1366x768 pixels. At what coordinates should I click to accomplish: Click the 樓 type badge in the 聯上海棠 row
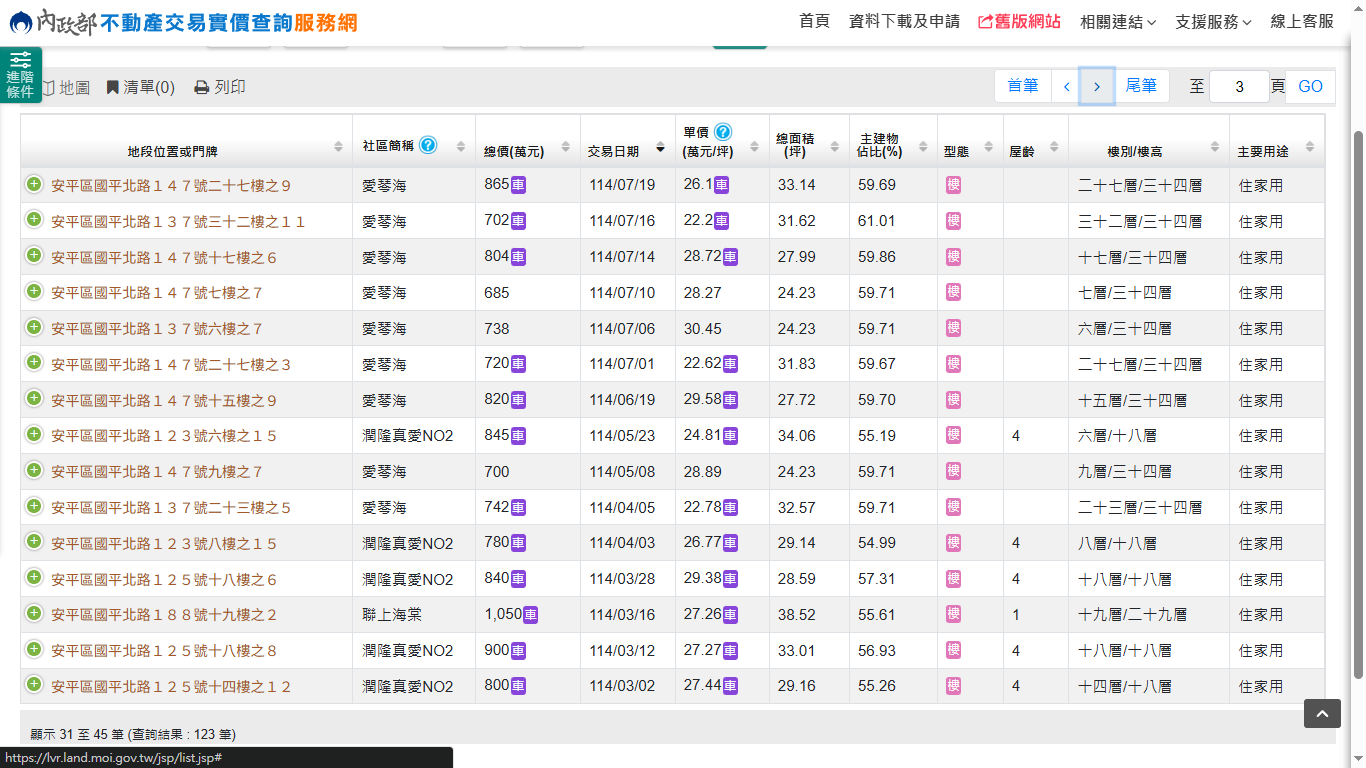click(x=953, y=614)
